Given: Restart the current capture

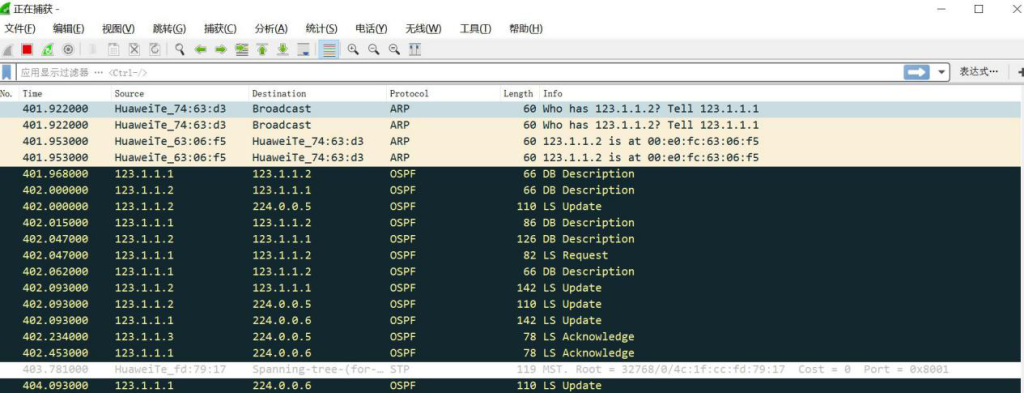Looking at the screenshot, I should [x=47, y=50].
